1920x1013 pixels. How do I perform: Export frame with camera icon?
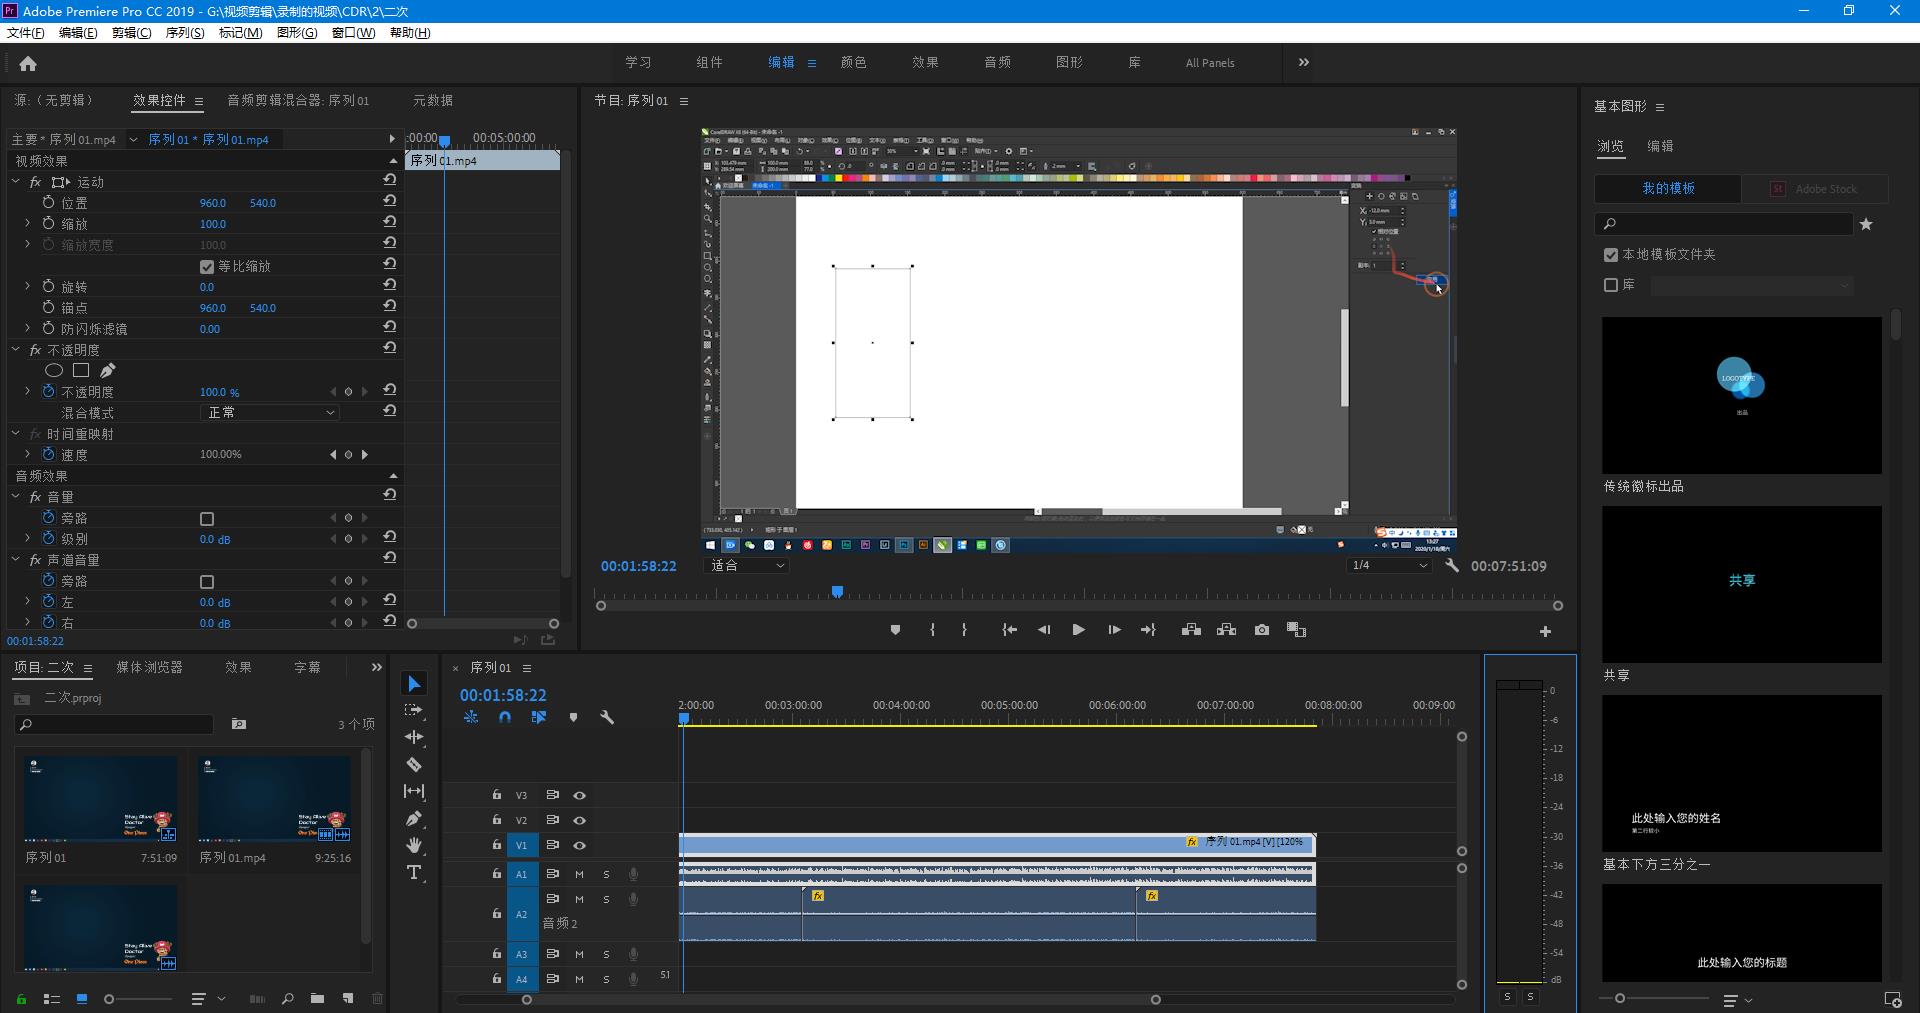pyautogui.click(x=1262, y=630)
